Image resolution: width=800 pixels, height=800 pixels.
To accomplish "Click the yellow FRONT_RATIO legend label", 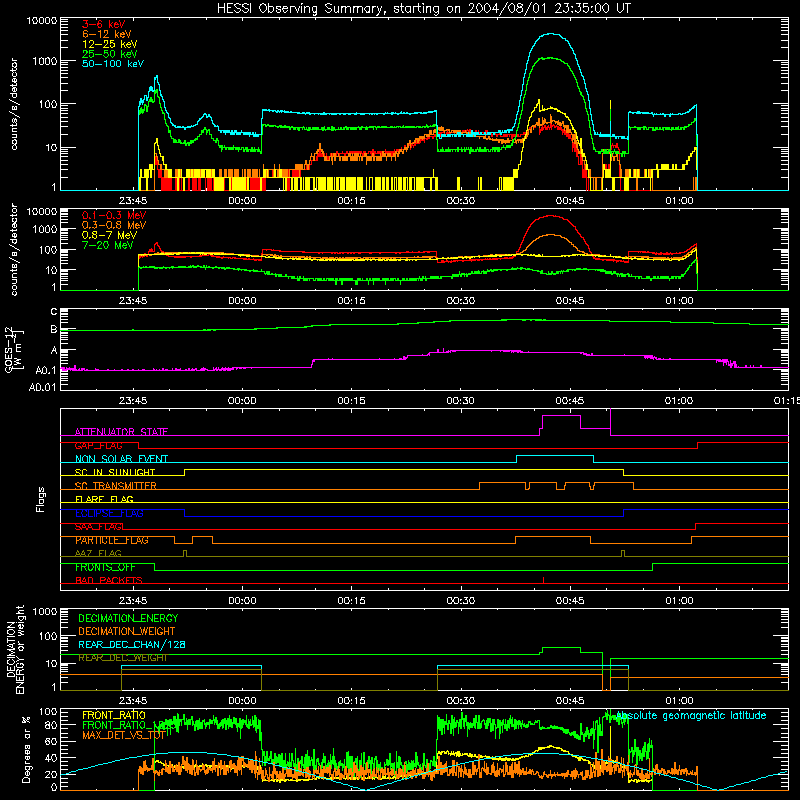I will [114, 715].
